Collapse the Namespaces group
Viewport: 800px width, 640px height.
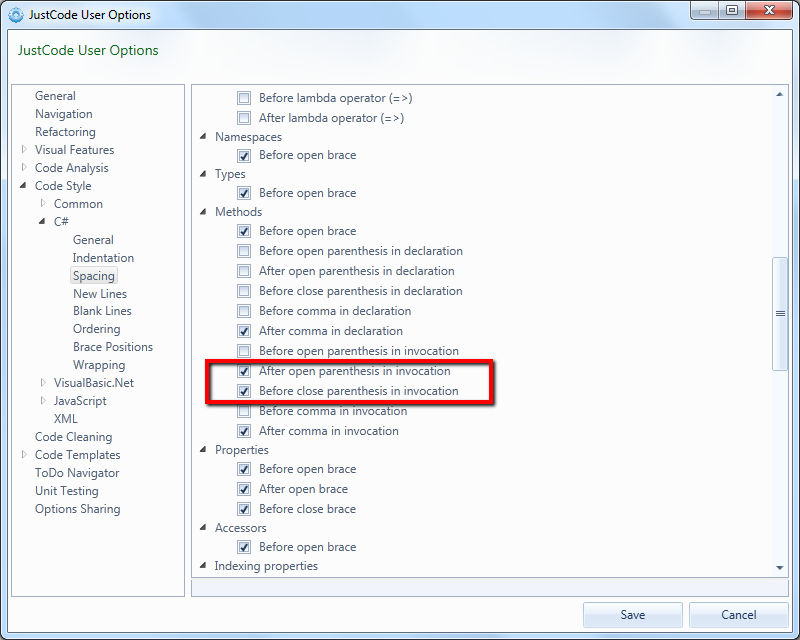click(x=203, y=136)
